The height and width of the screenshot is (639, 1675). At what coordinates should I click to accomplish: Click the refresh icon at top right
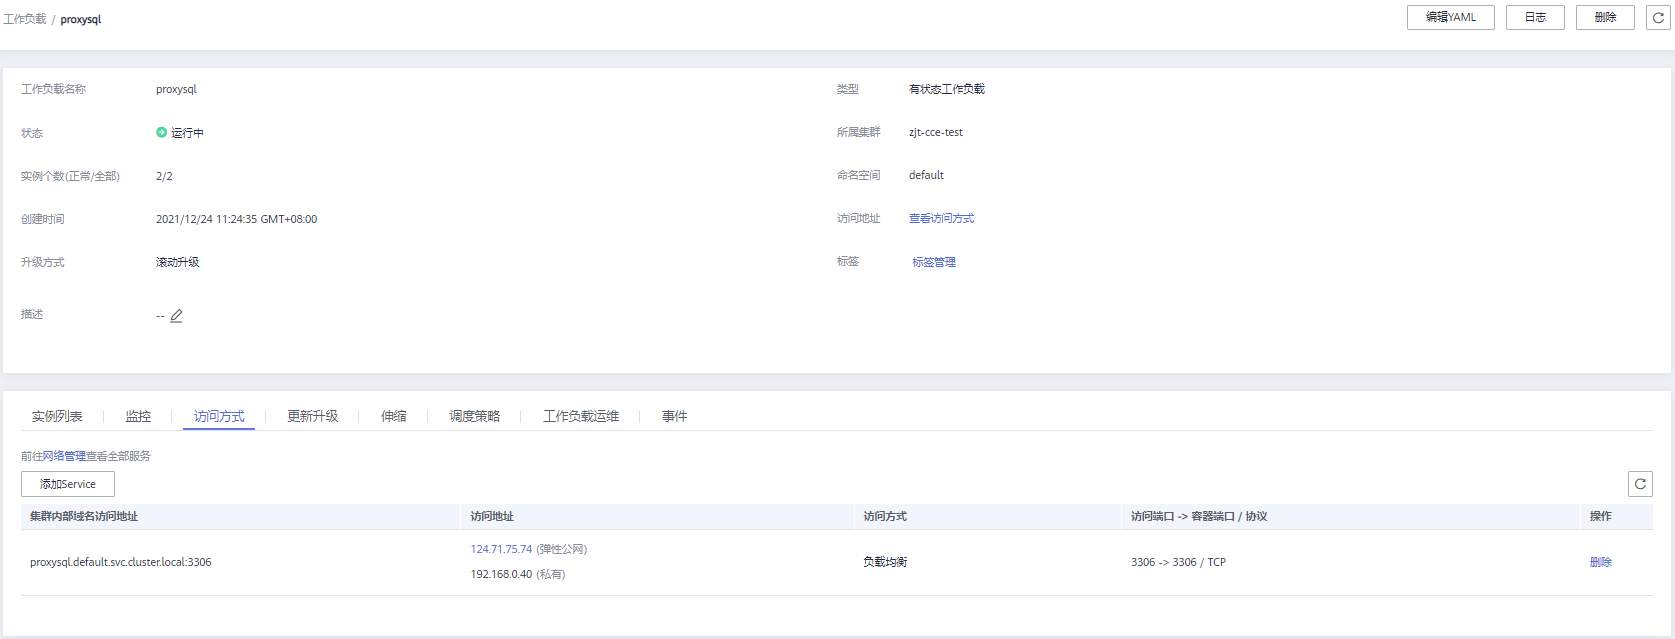click(x=1657, y=18)
